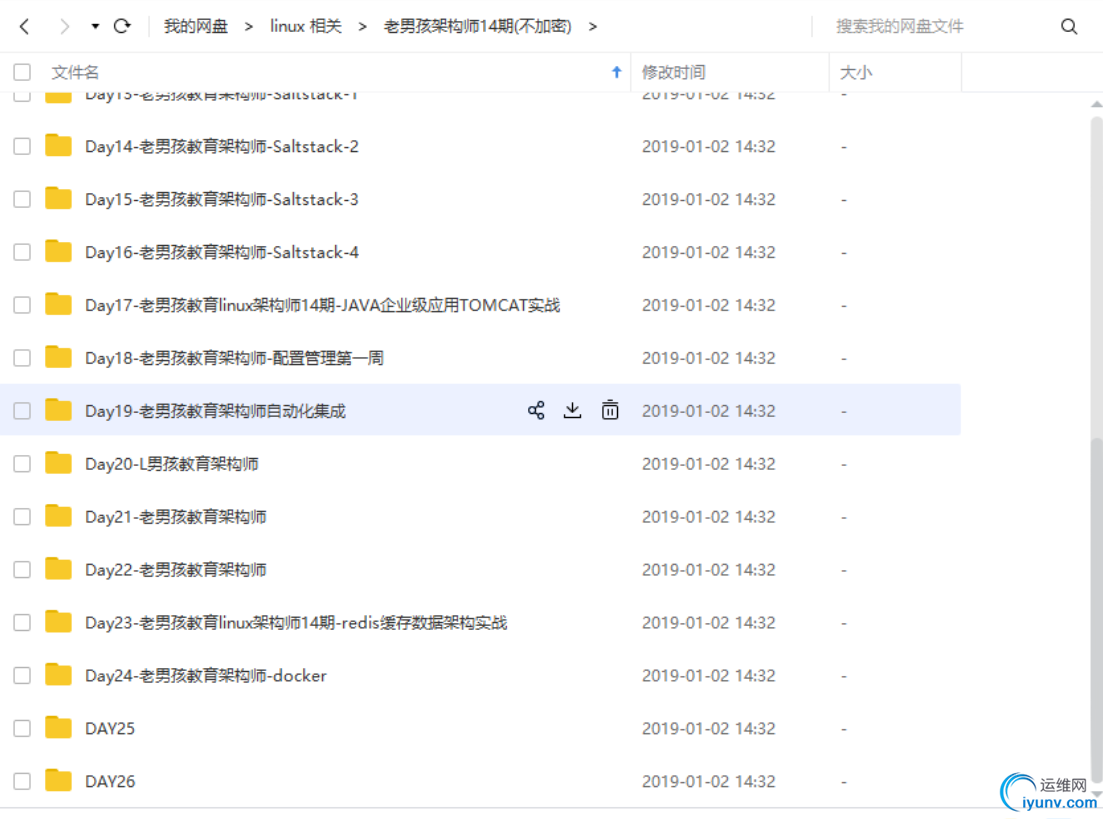Click the Day14 Saltstack-2 folder icon
This screenshot has height=819, width=1103.
(58, 146)
